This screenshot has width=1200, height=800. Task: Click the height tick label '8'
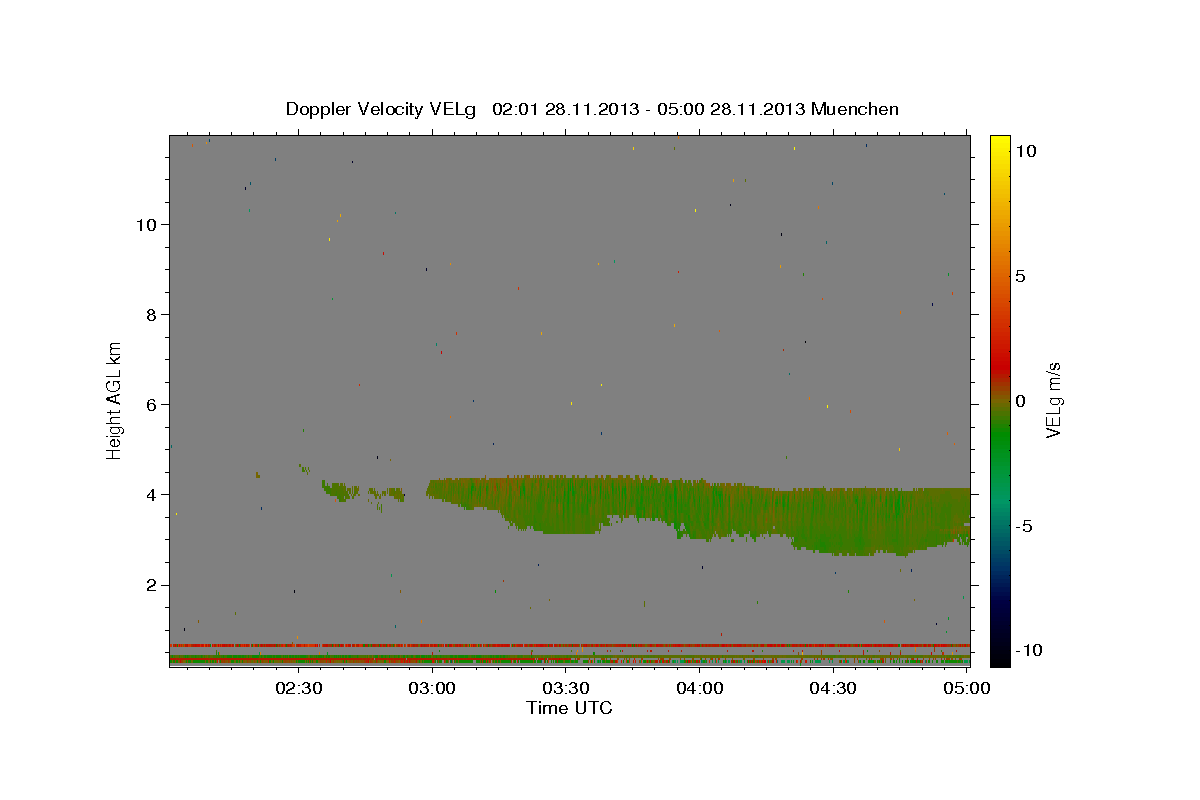click(150, 314)
